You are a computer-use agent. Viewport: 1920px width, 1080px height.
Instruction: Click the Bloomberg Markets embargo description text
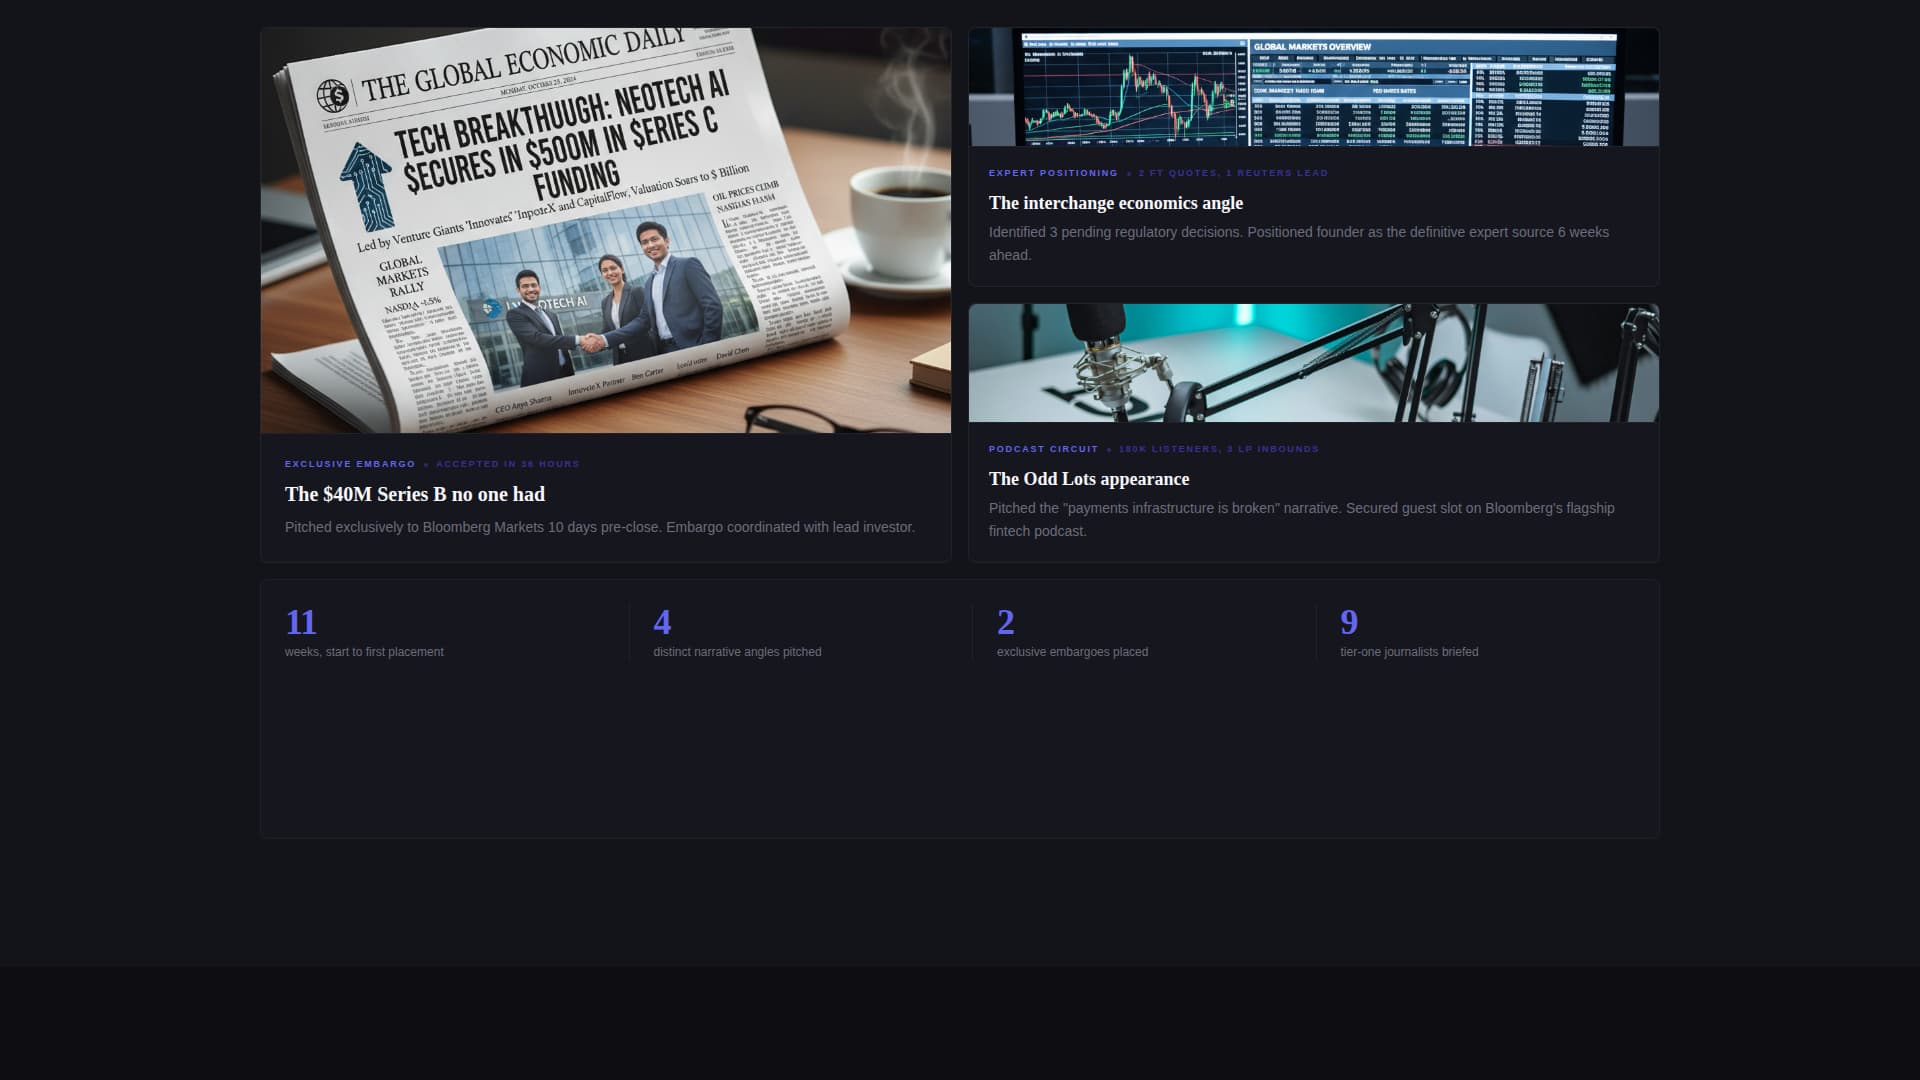(x=599, y=525)
